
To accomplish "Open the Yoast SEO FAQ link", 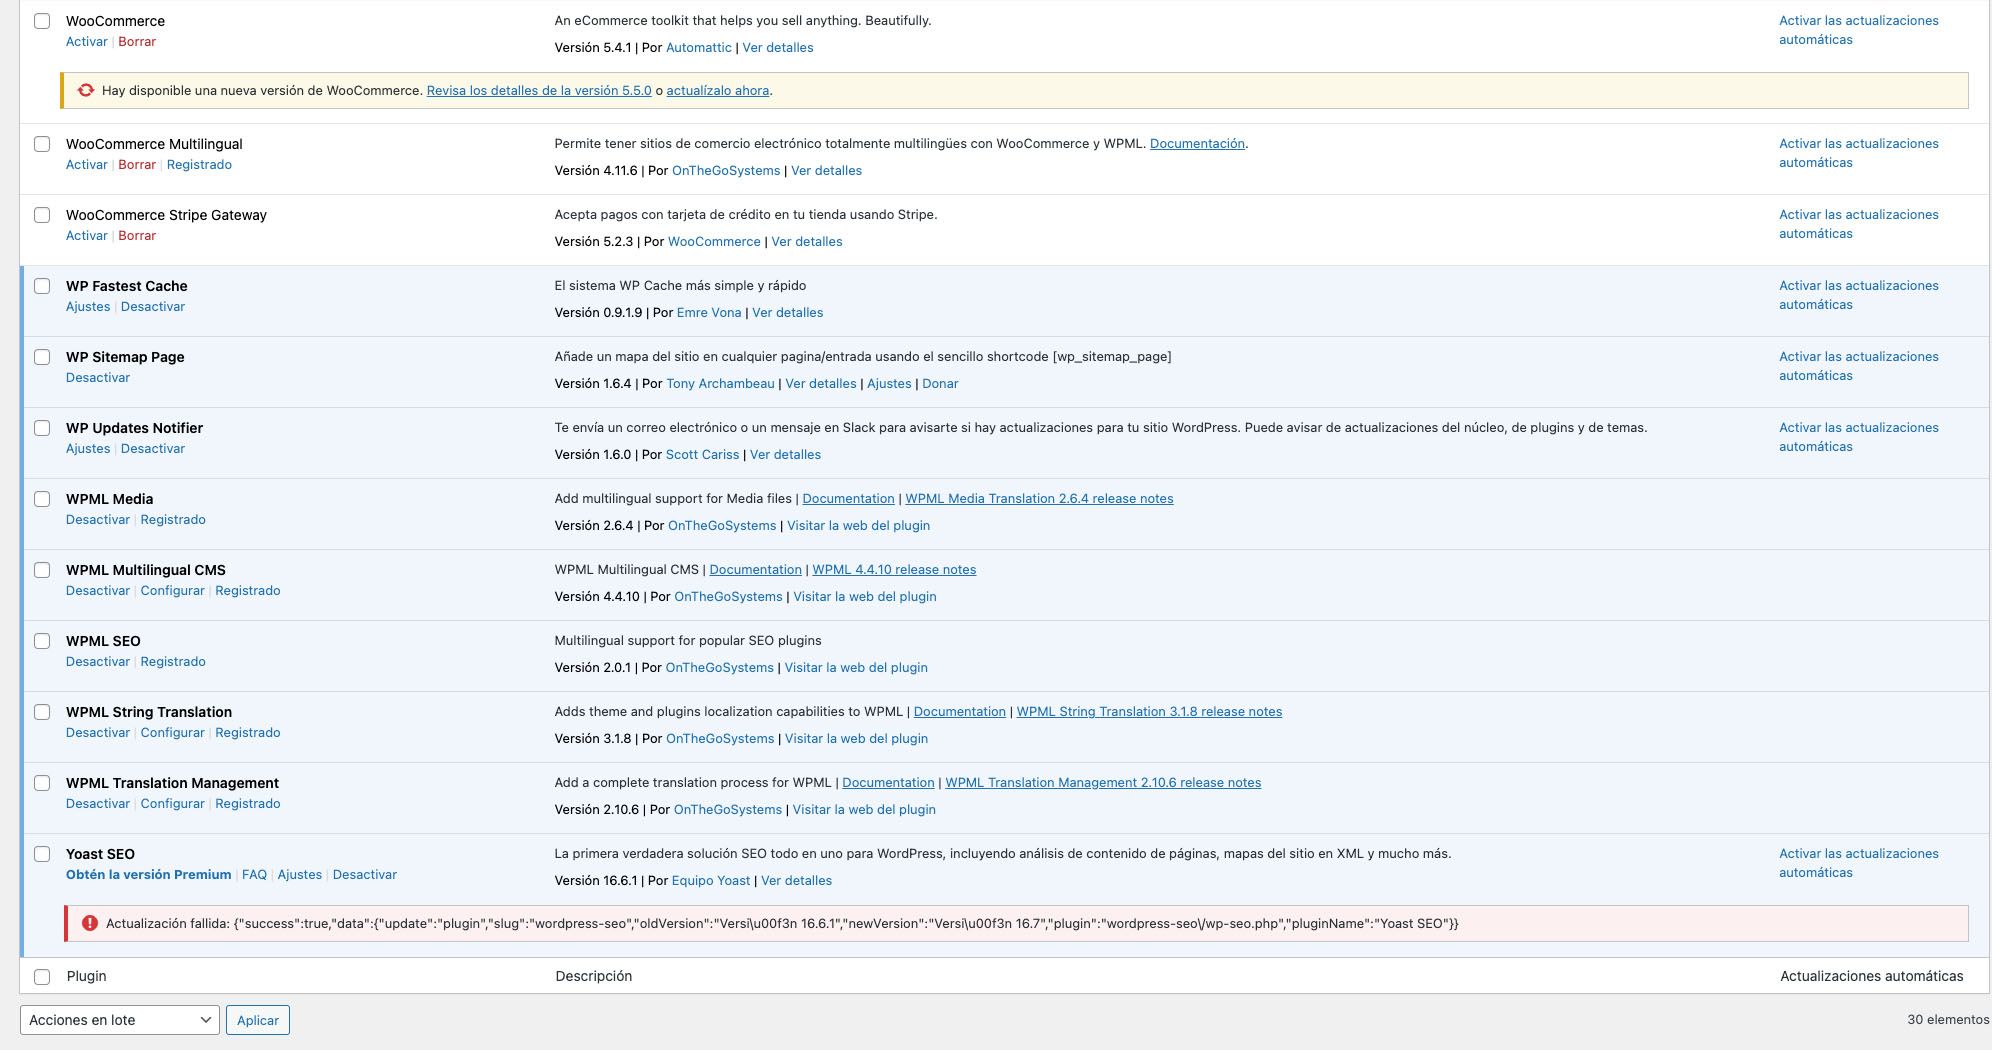I will pyautogui.click(x=254, y=874).
